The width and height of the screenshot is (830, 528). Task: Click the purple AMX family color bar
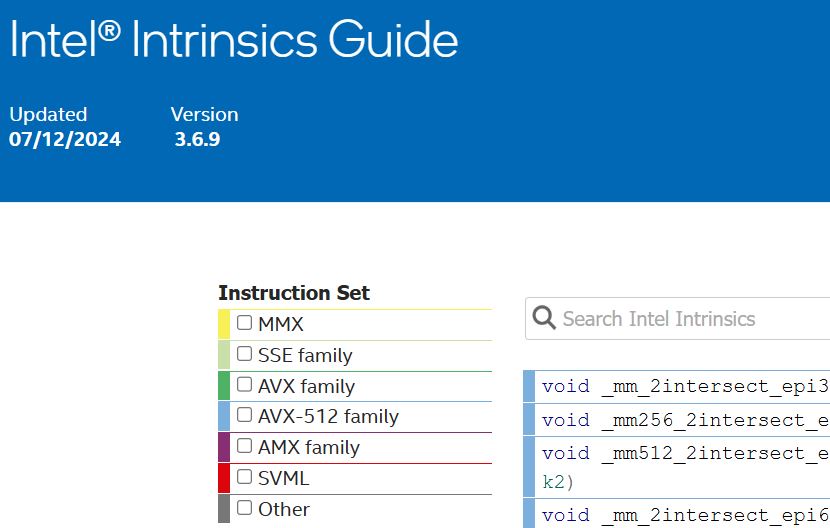(x=224, y=447)
